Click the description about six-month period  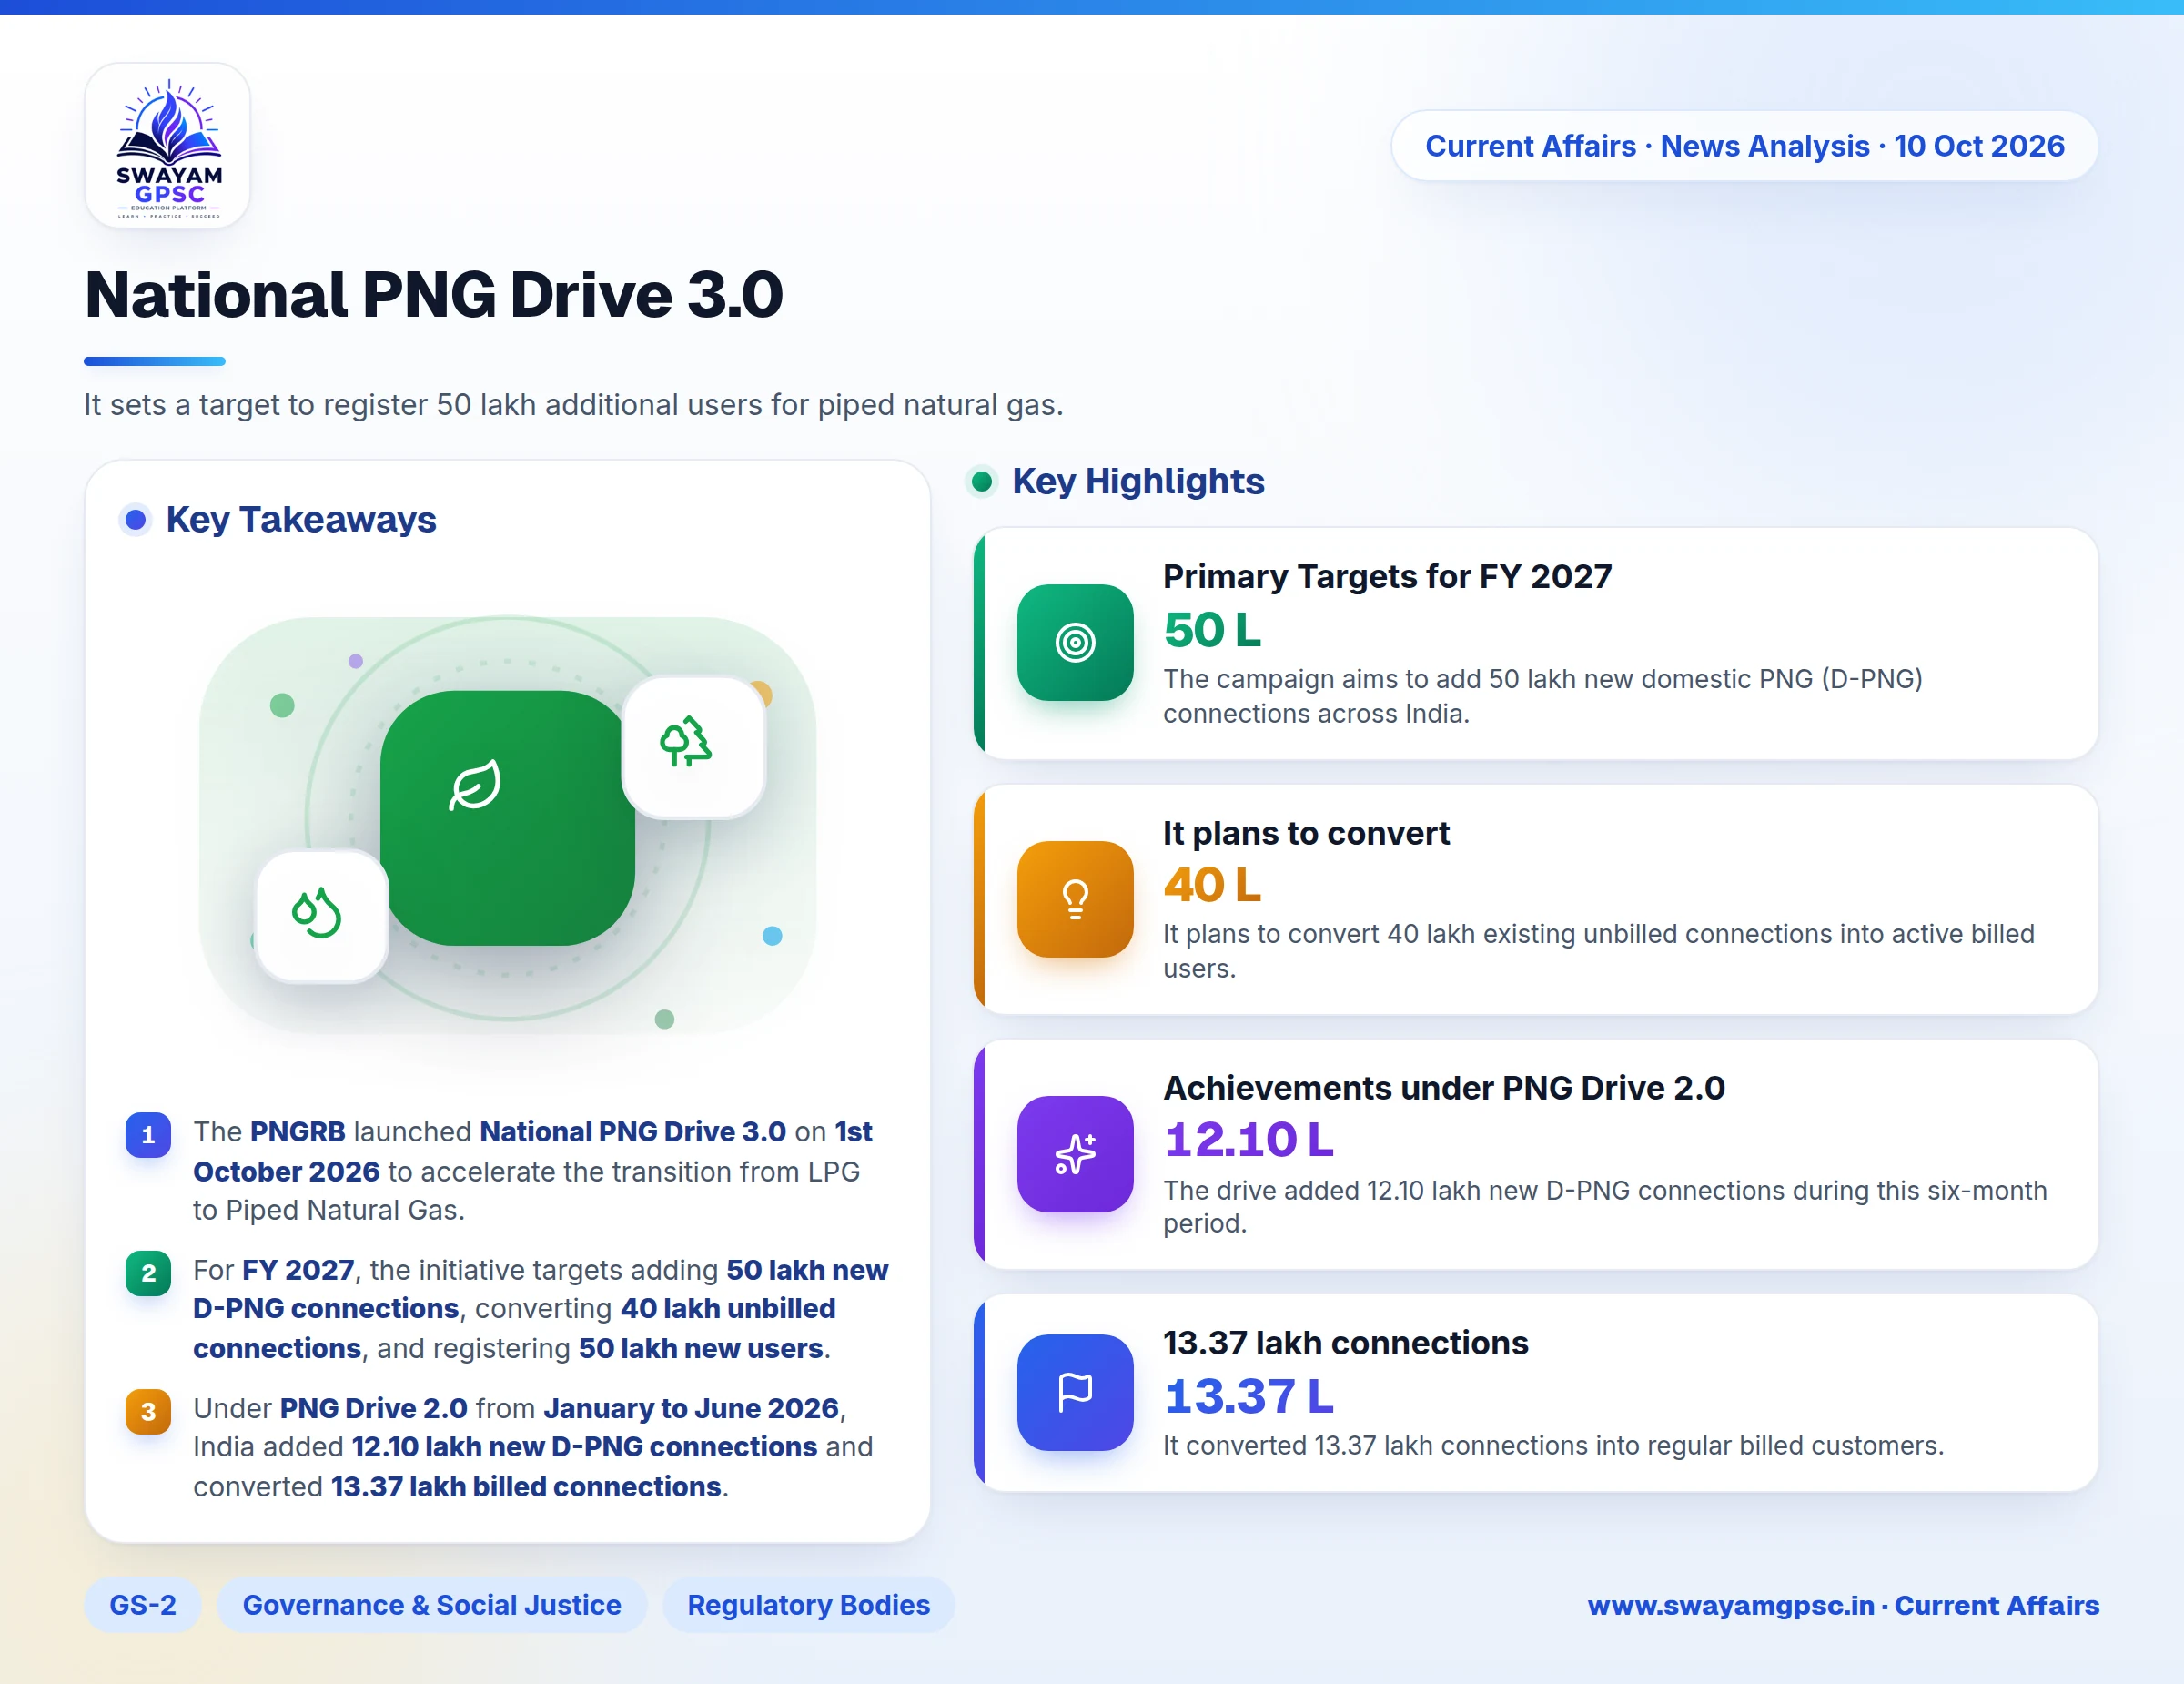click(x=1604, y=1207)
